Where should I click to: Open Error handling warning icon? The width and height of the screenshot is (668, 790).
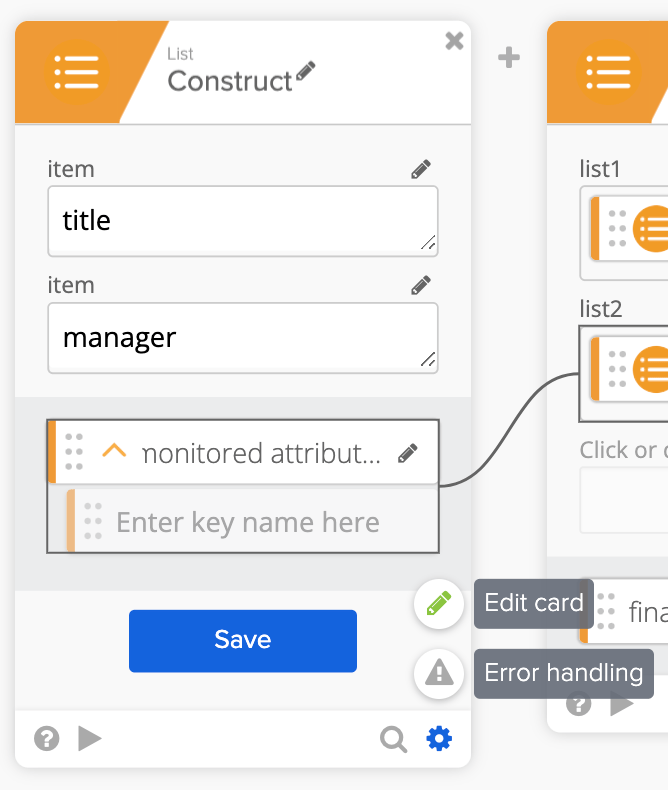click(x=439, y=674)
